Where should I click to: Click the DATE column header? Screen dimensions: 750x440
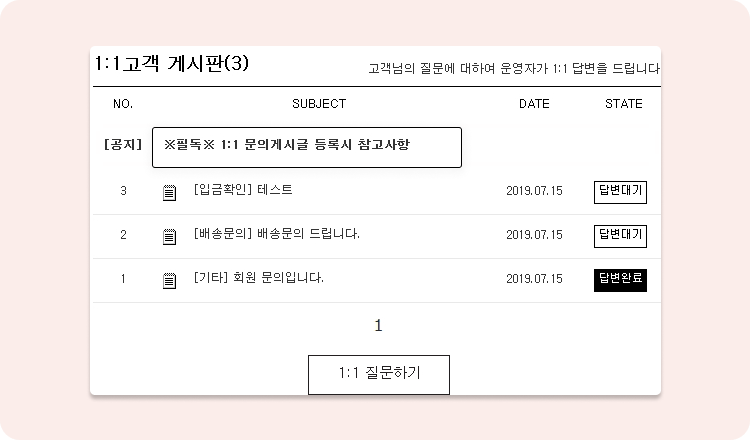(x=534, y=104)
